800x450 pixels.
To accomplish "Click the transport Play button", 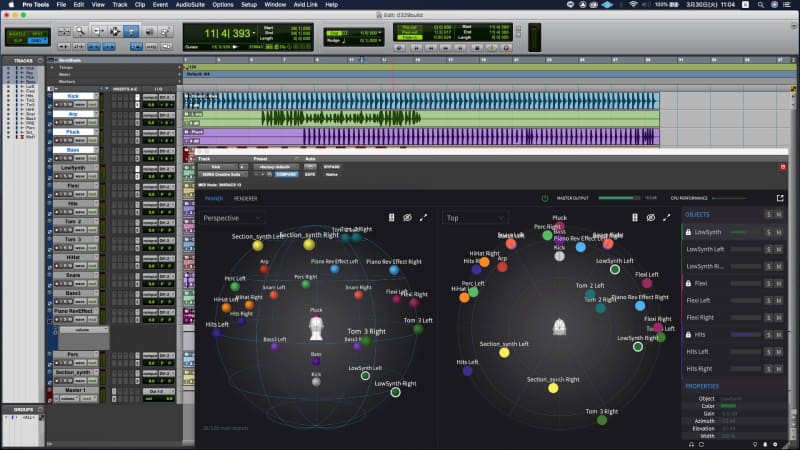I will pos(491,48).
